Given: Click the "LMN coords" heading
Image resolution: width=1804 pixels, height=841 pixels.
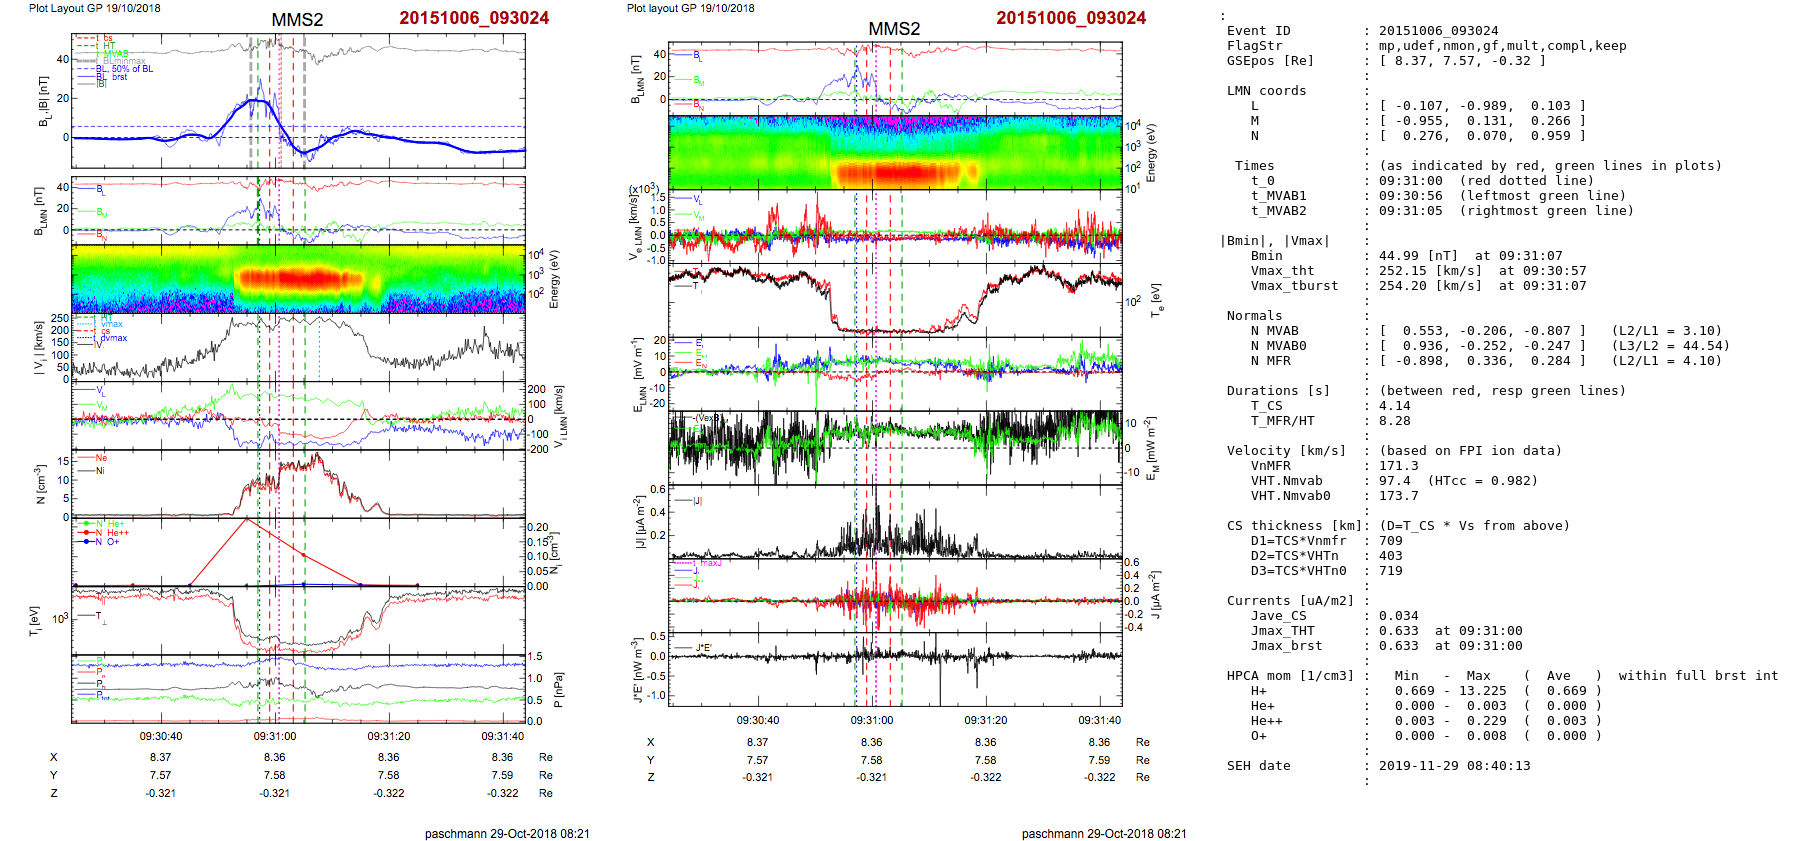Looking at the screenshot, I should [x=1266, y=91].
